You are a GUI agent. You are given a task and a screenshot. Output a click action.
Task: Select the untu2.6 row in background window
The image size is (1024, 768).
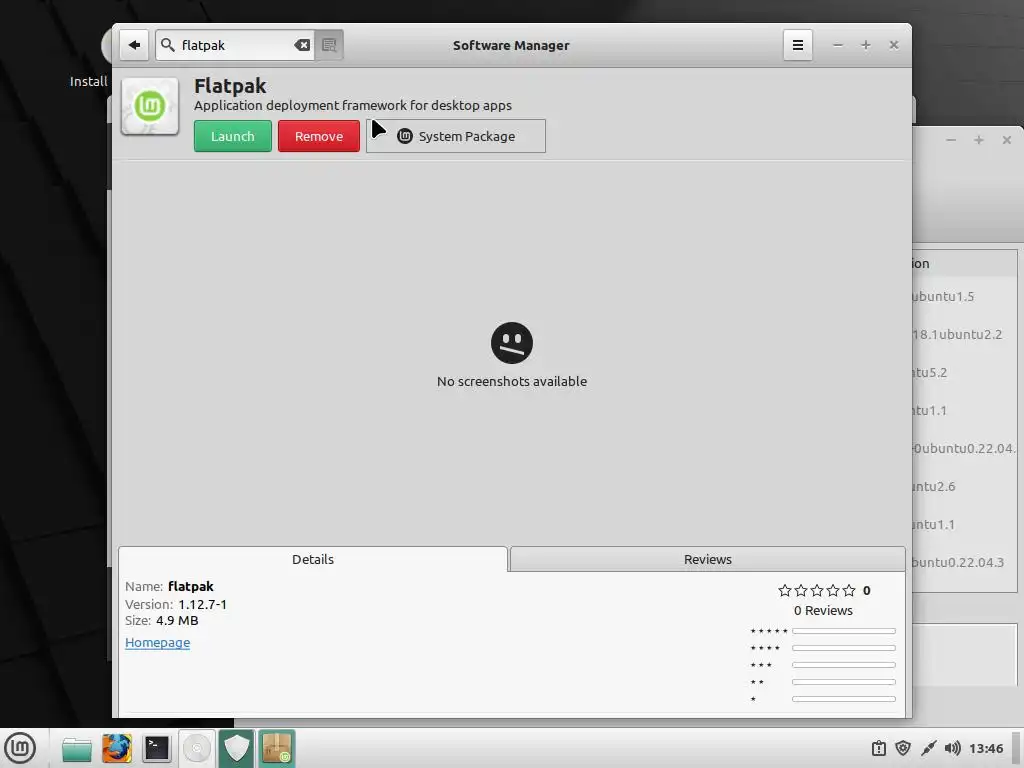(964, 487)
